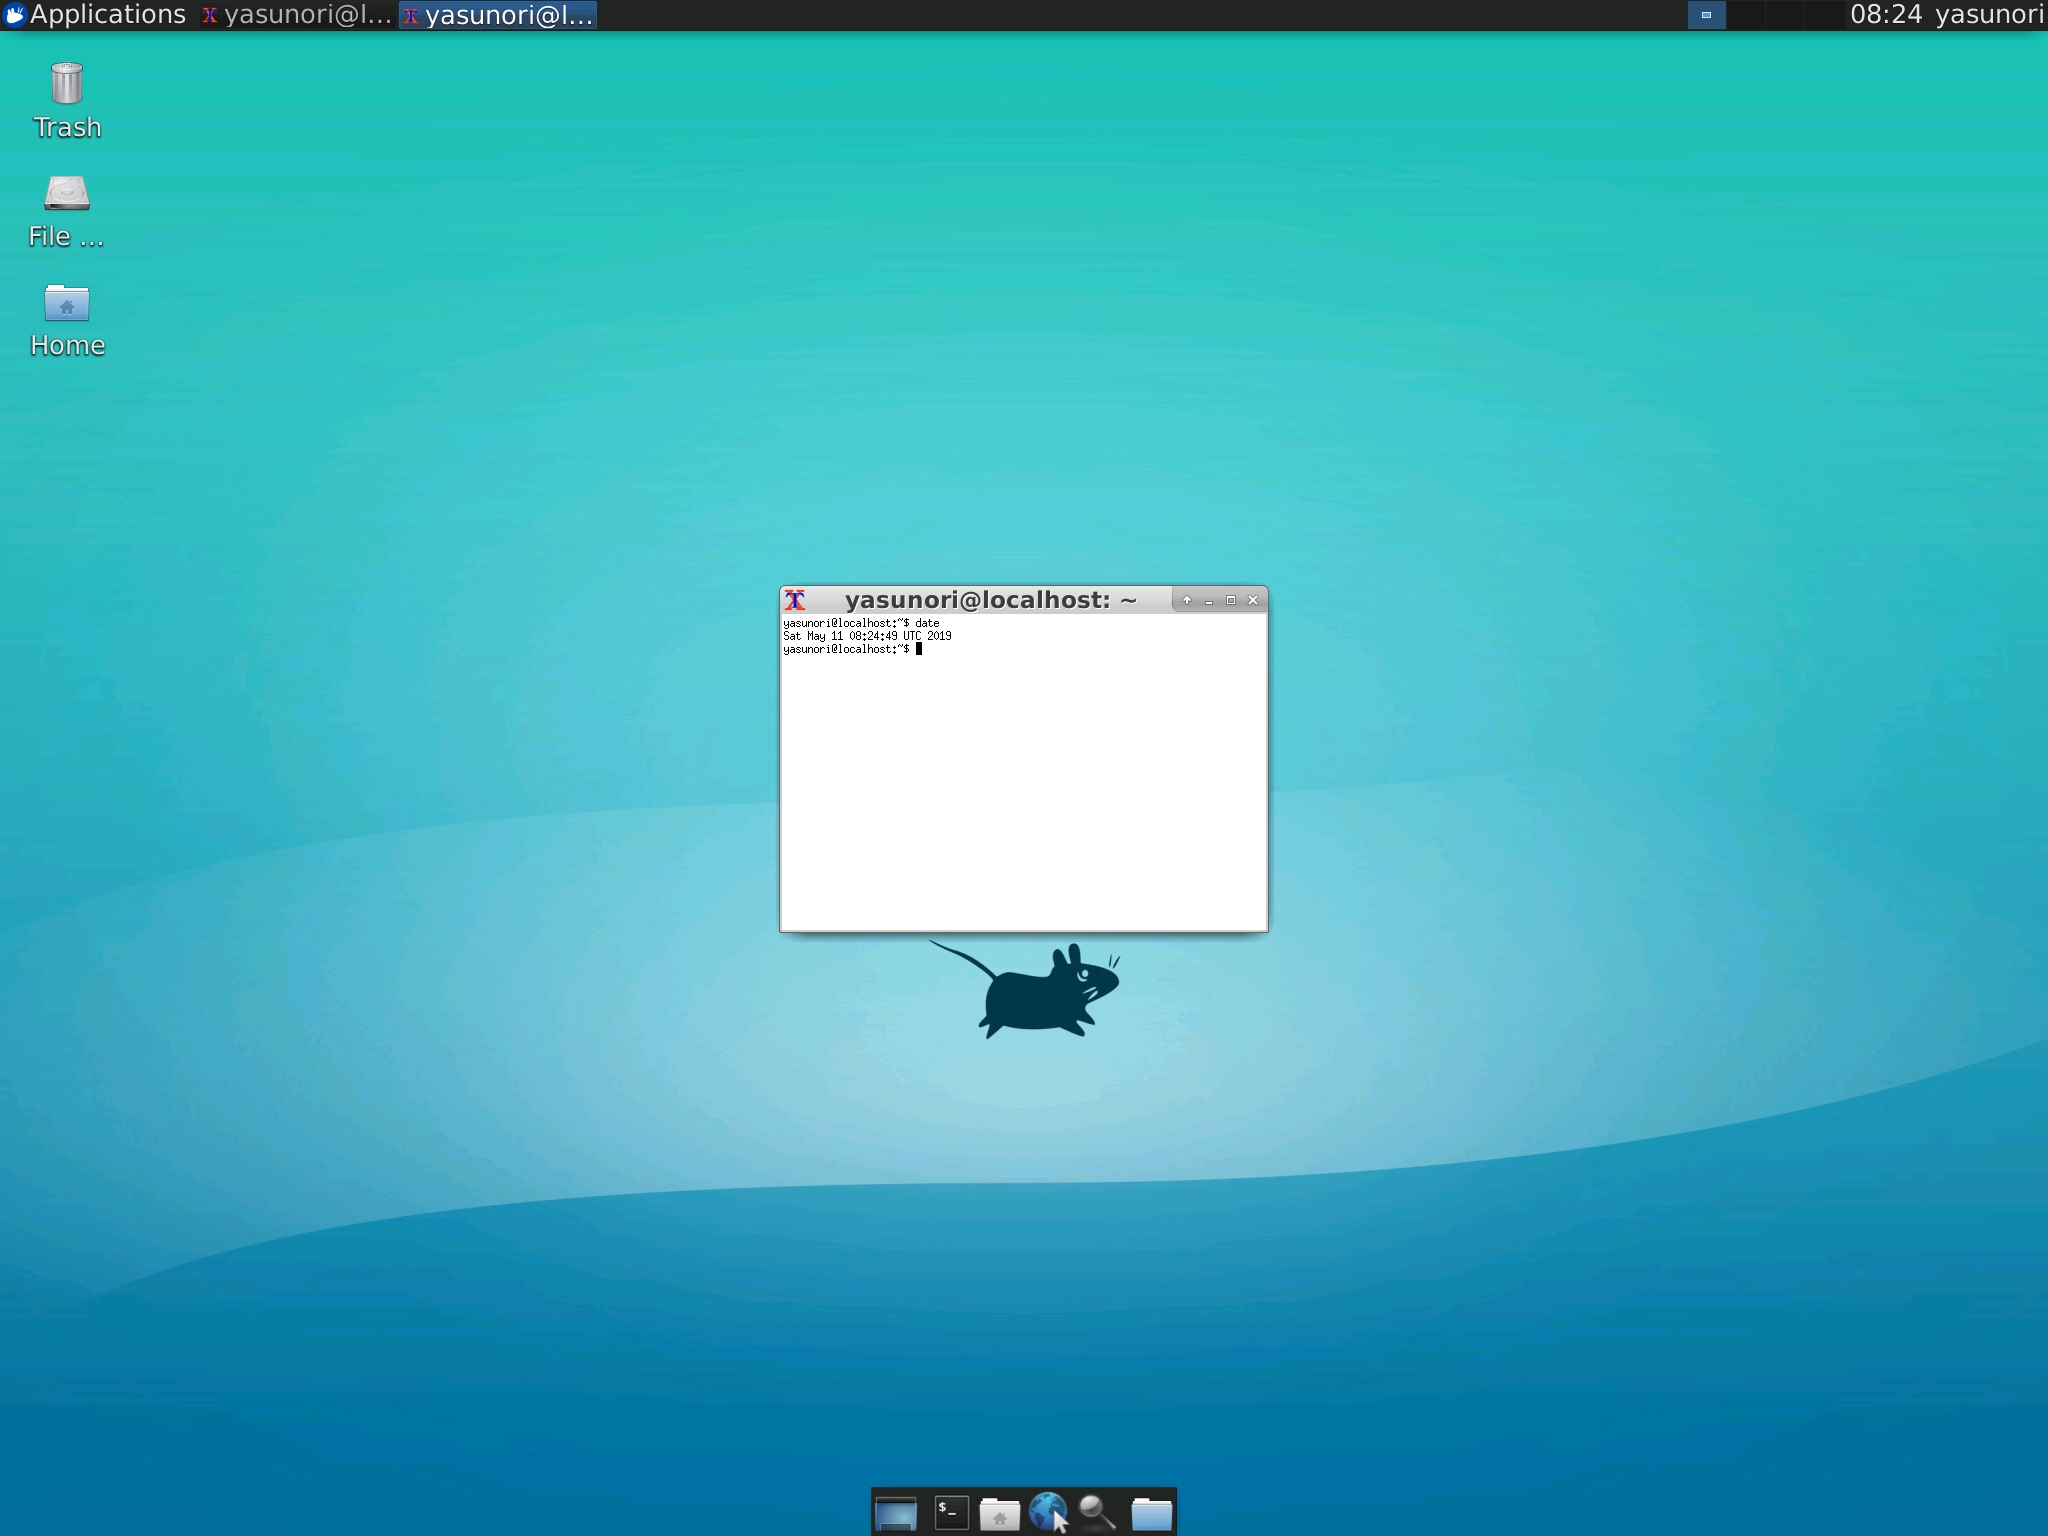The height and width of the screenshot is (1536, 2048).
Task: Shade the terminal with the up-arrow button
Action: [x=1186, y=600]
